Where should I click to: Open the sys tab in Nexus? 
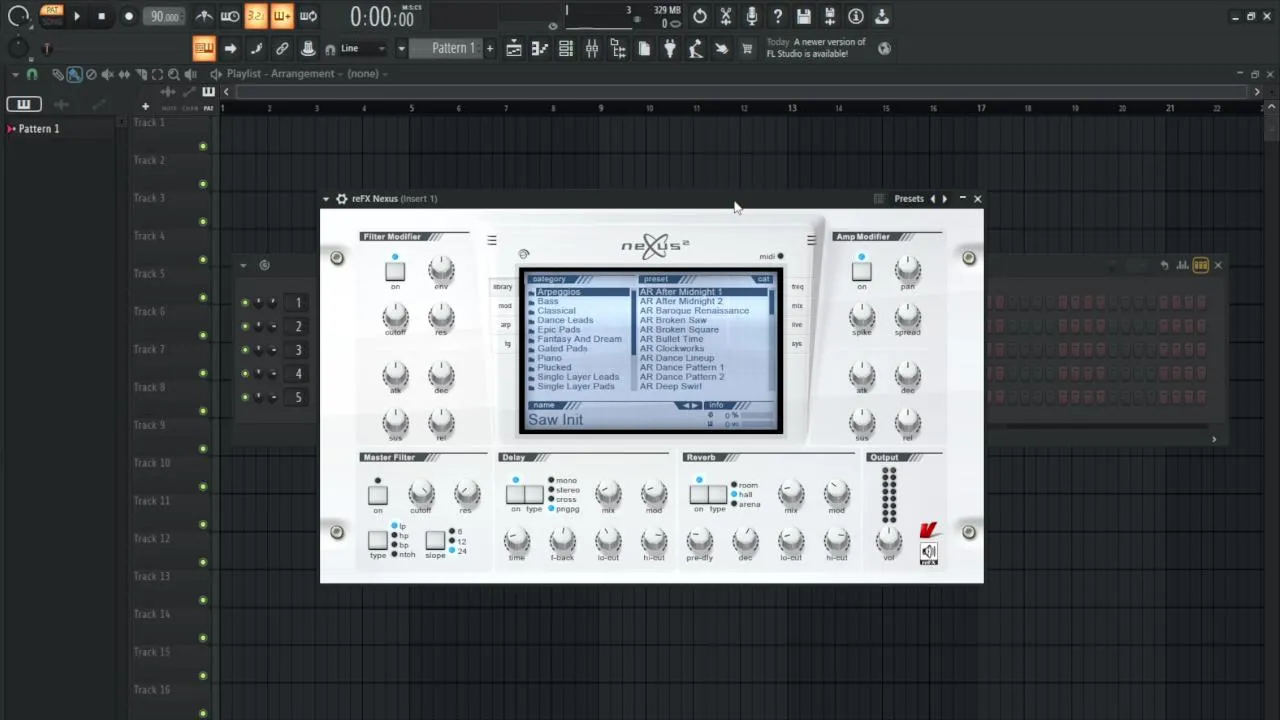point(797,344)
